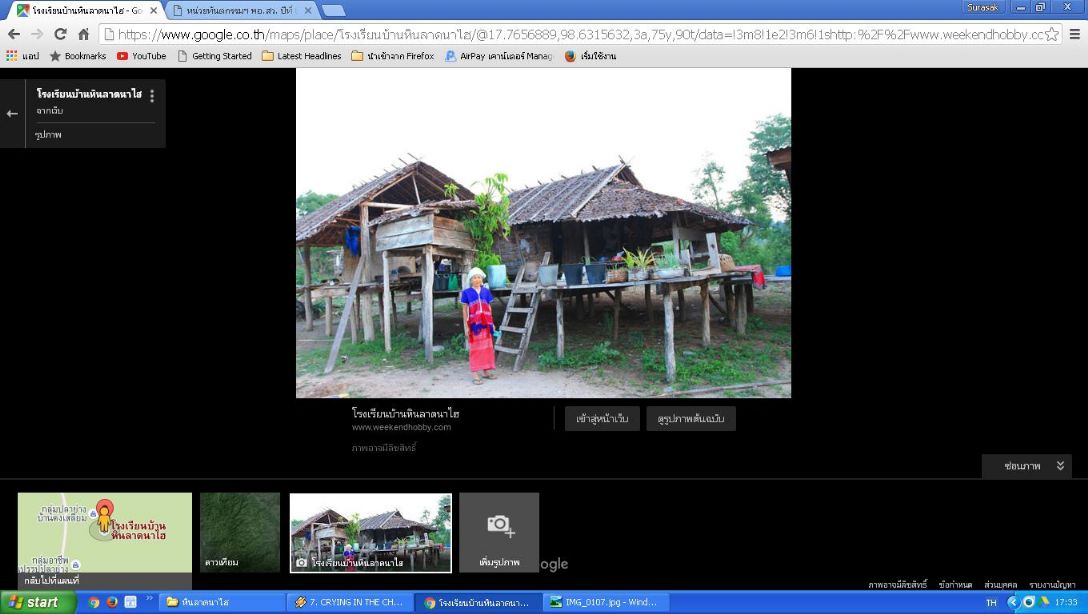
Task: Select the รูปภาพ entry in the side panel
Action: tap(49, 135)
